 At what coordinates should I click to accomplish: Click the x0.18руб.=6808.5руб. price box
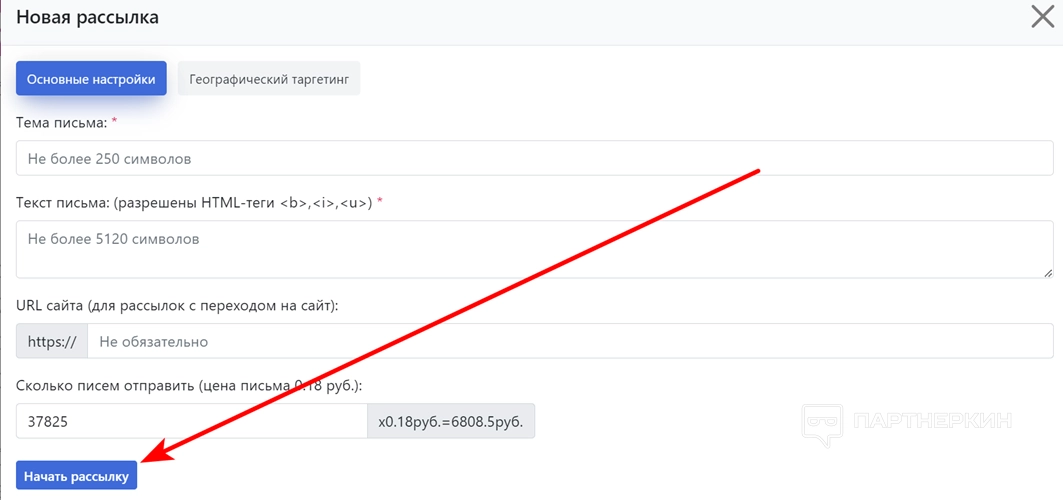coord(451,422)
